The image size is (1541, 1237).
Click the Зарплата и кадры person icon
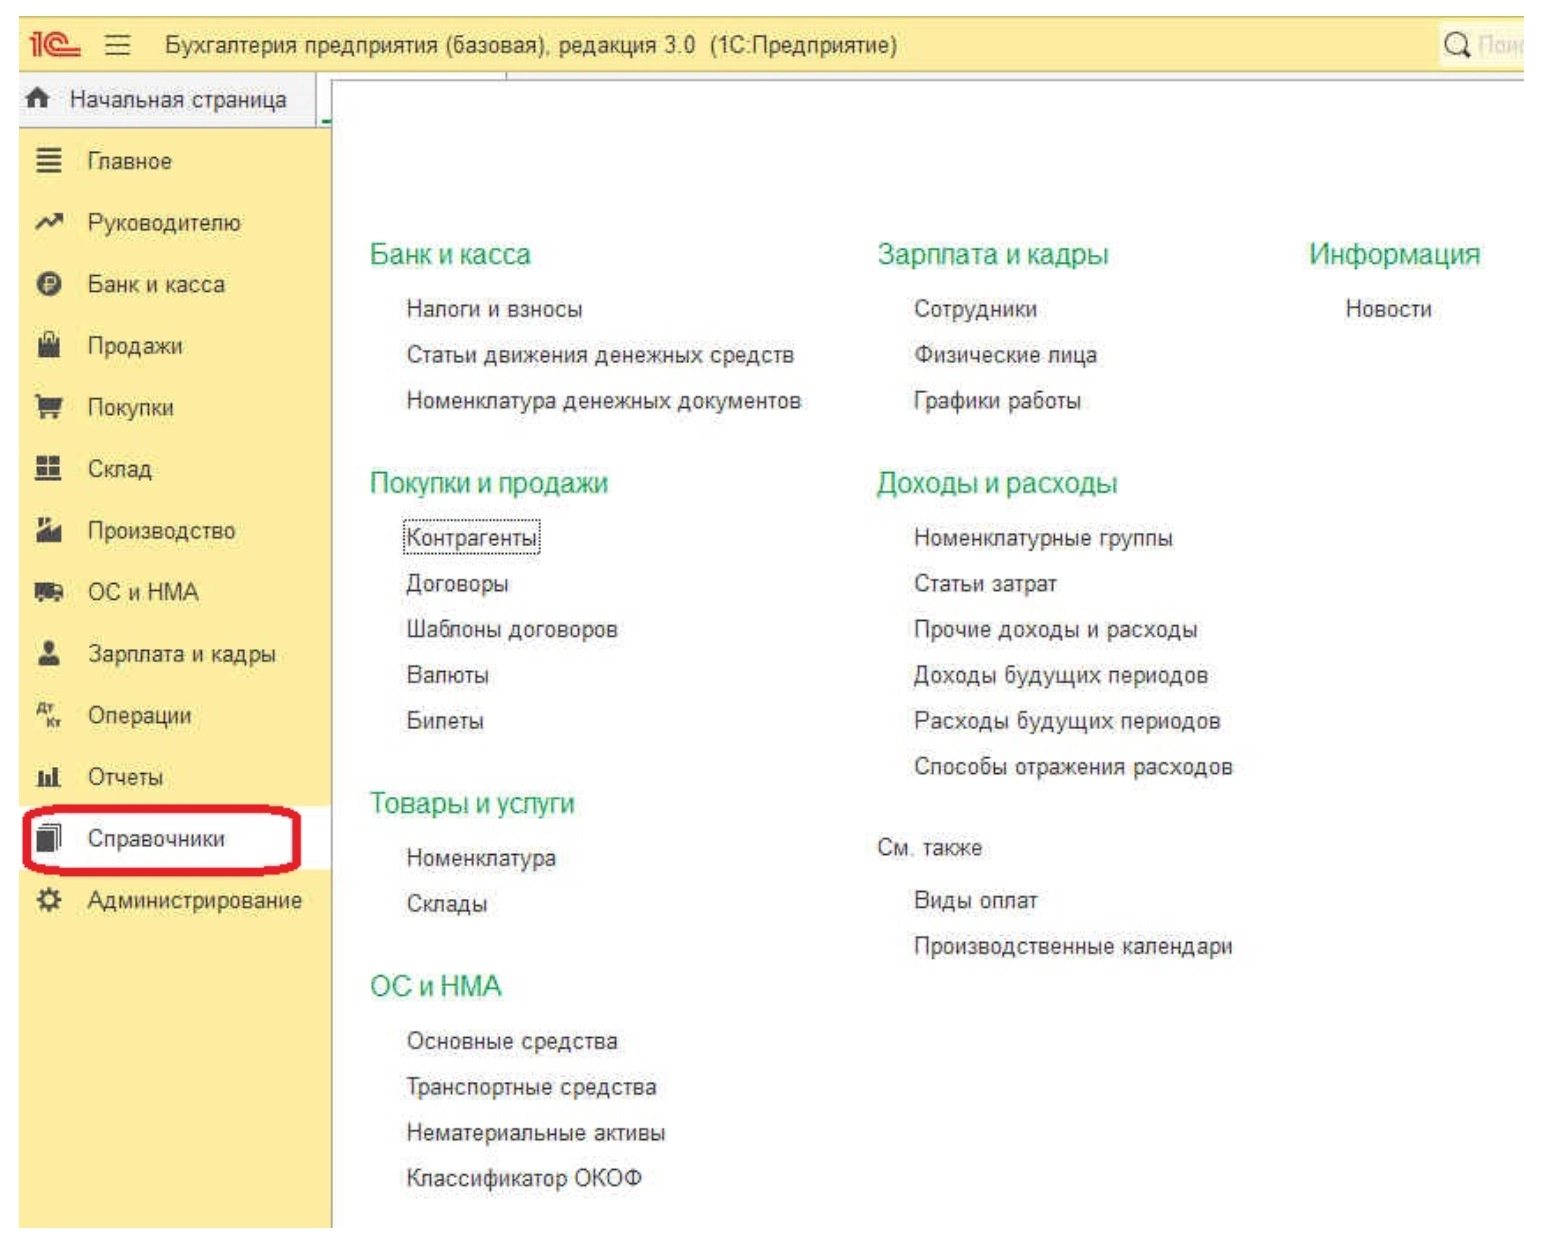click(48, 653)
